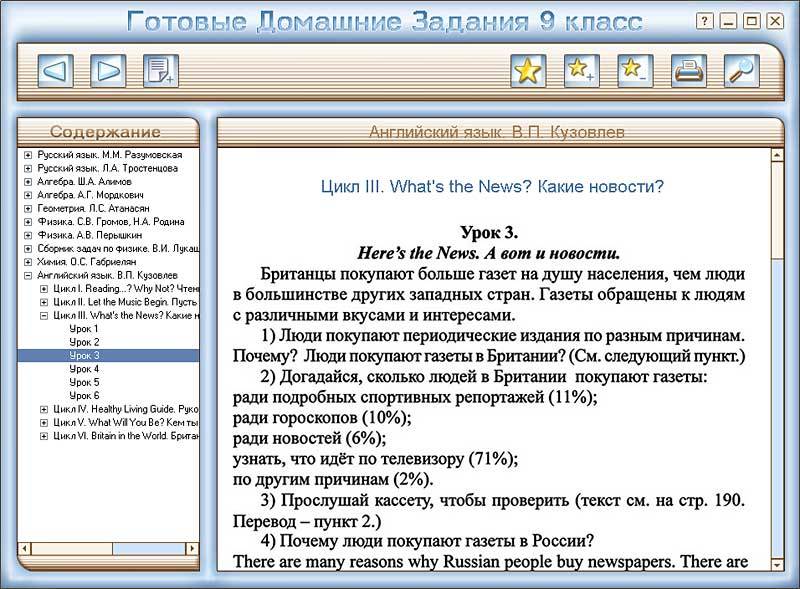Select Геометрия. Л.С. Атанасян label

93,208
